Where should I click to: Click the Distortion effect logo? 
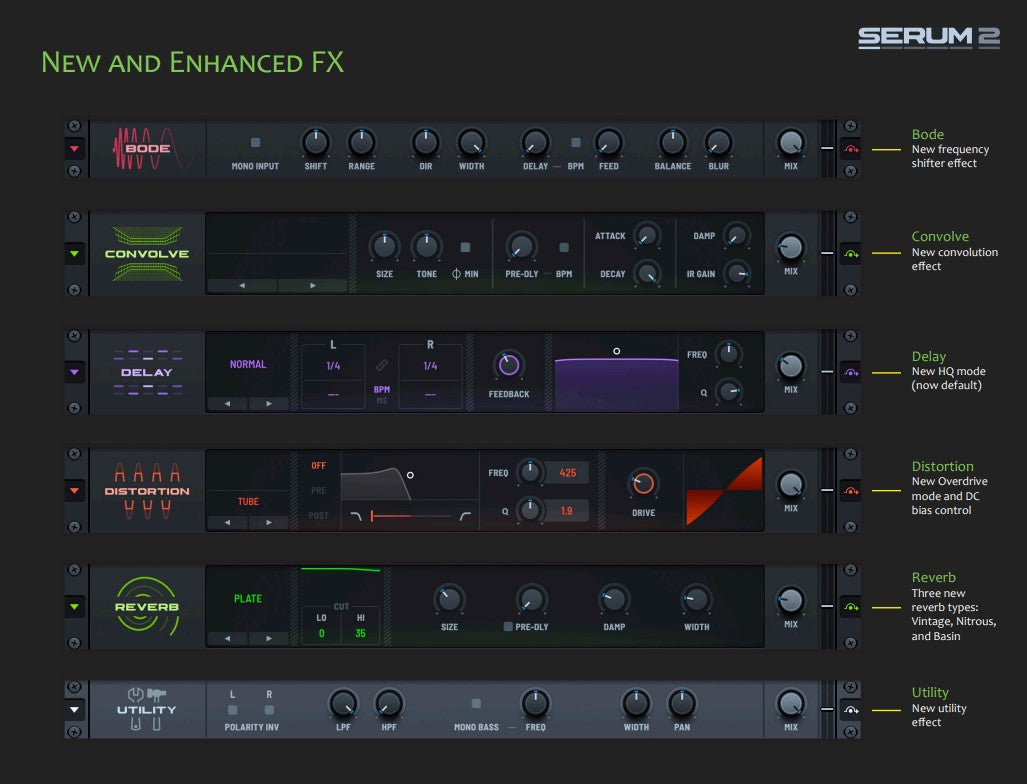147,491
